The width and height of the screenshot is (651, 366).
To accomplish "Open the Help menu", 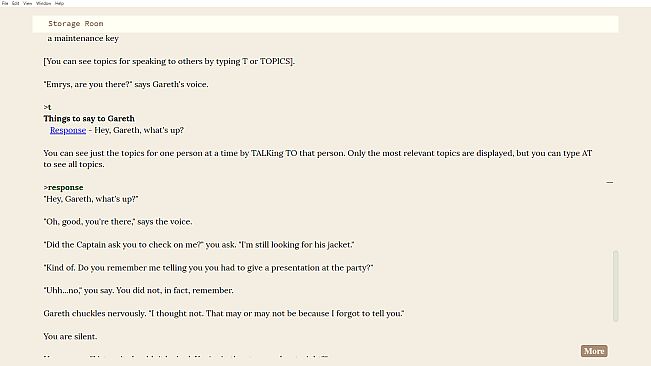I will [x=59, y=3].
